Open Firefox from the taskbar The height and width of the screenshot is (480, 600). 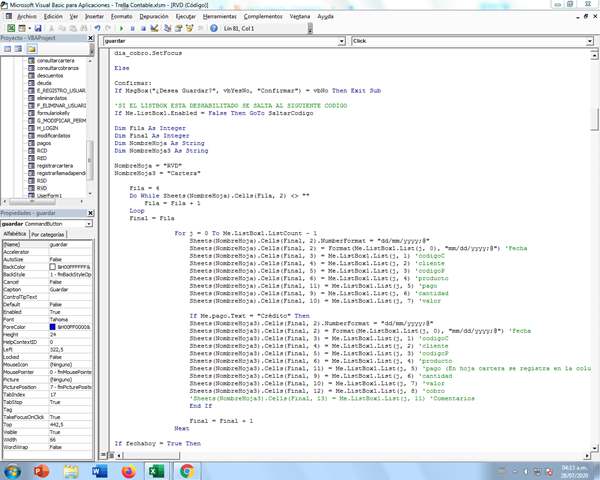point(129,470)
